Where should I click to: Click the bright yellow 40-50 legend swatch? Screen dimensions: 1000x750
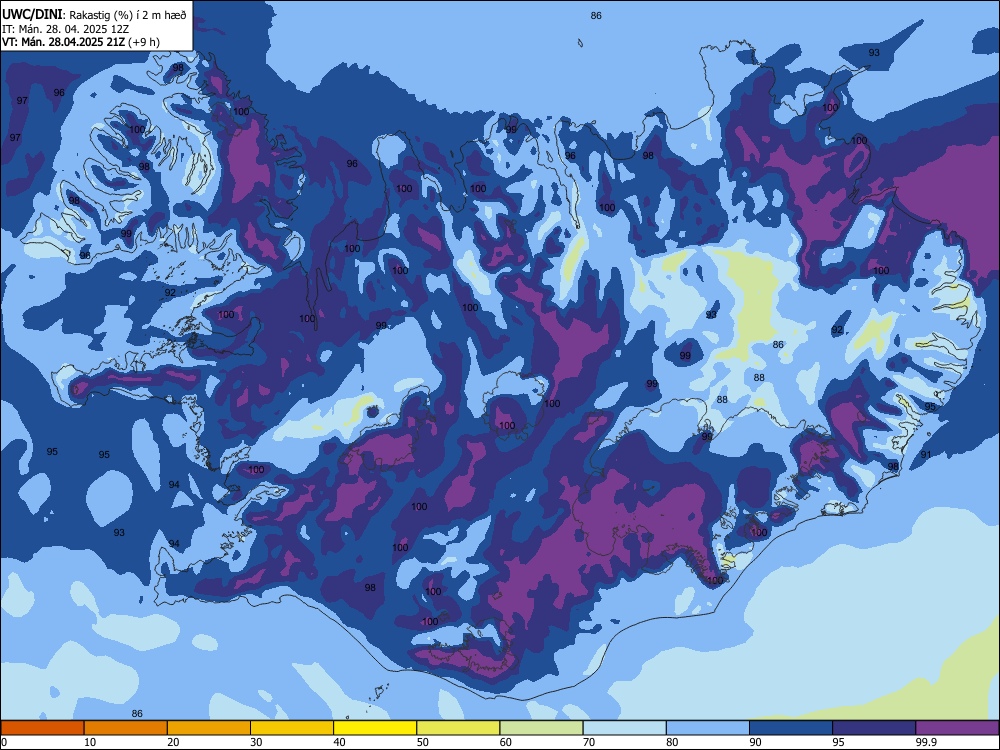pos(375,728)
